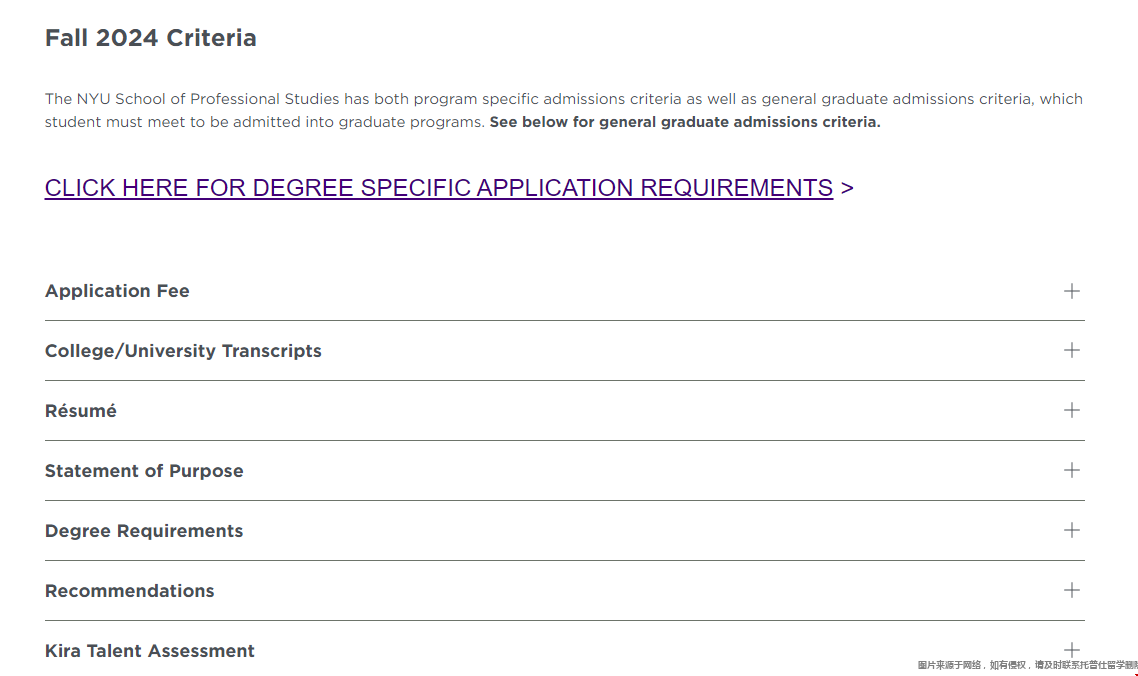Click the plus icon beside Degree Requirements
The image size is (1138, 676).
coord(1071,530)
